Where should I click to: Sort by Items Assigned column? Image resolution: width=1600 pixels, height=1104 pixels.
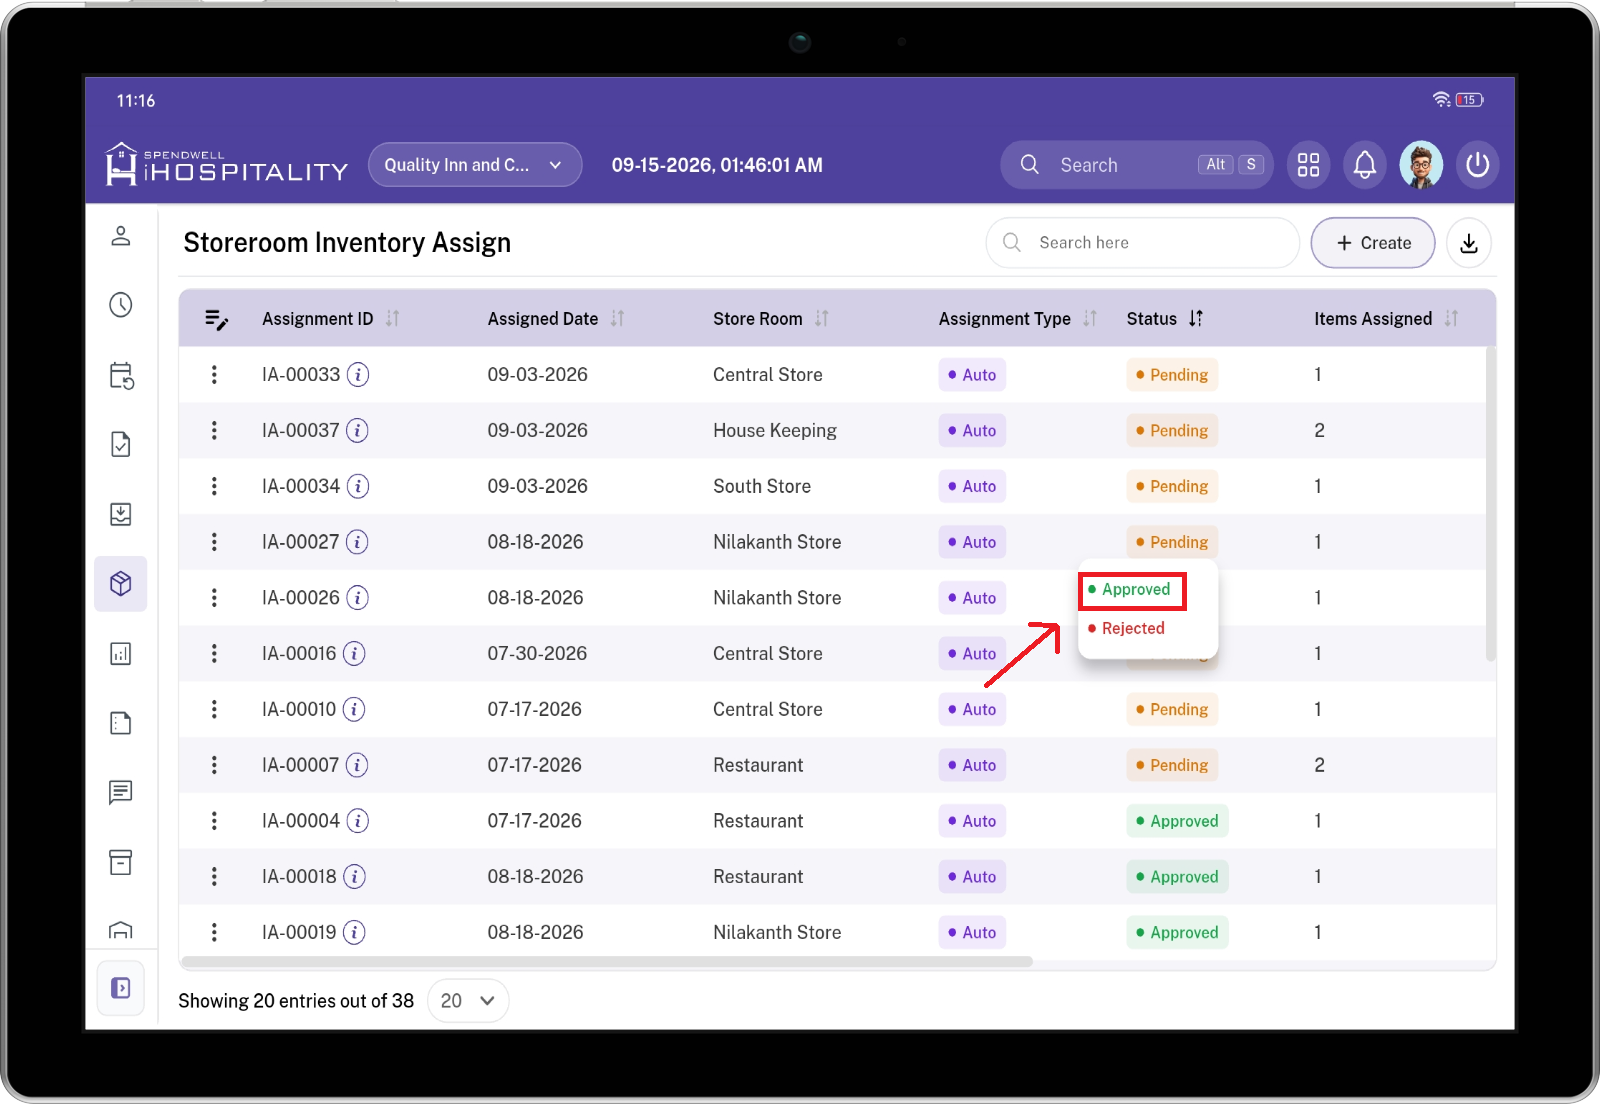pos(1451,319)
